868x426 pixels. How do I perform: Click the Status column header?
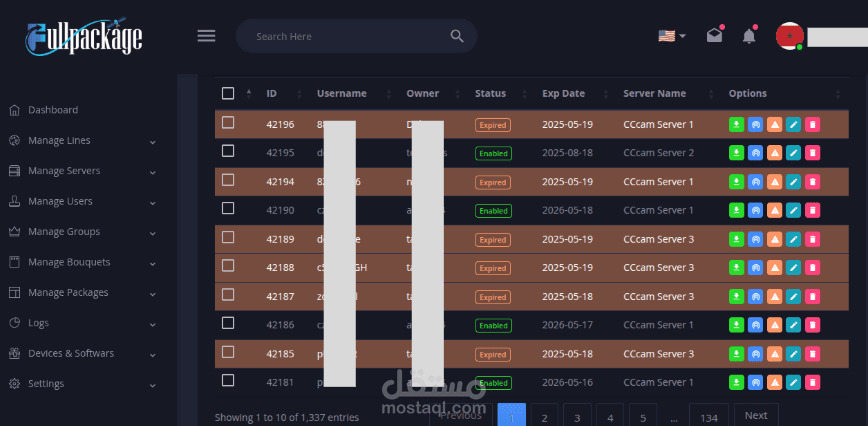click(x=490, y=93)
